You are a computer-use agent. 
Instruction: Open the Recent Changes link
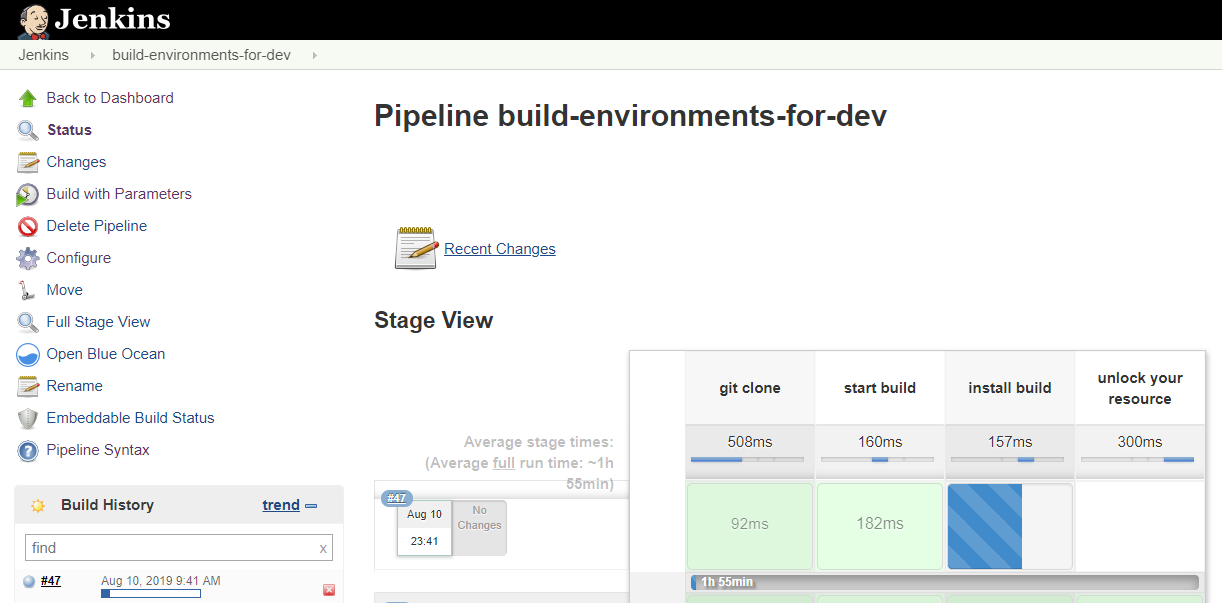(499, 249)
